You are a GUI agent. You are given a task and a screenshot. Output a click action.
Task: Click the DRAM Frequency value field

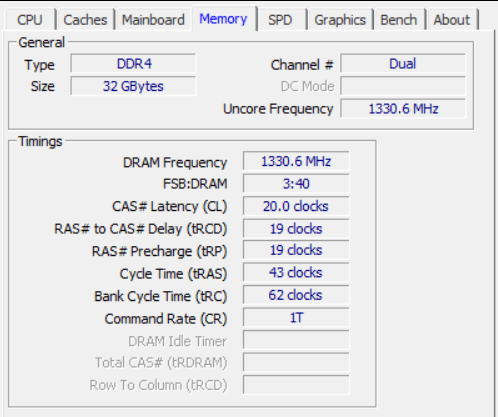(x=296, y=161)
